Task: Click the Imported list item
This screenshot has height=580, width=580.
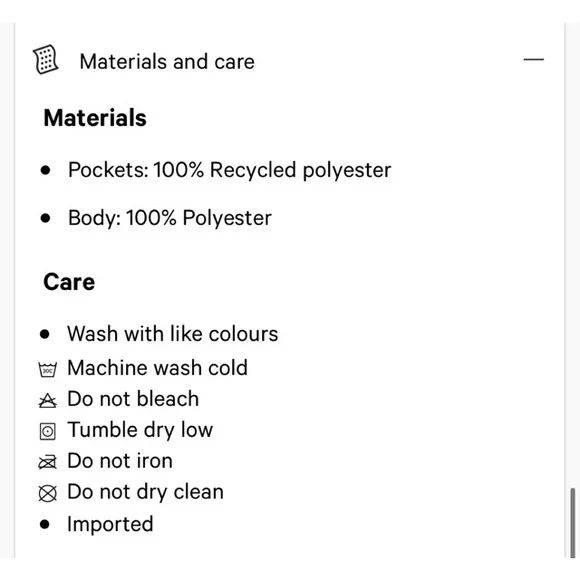Action: point(110,524)
